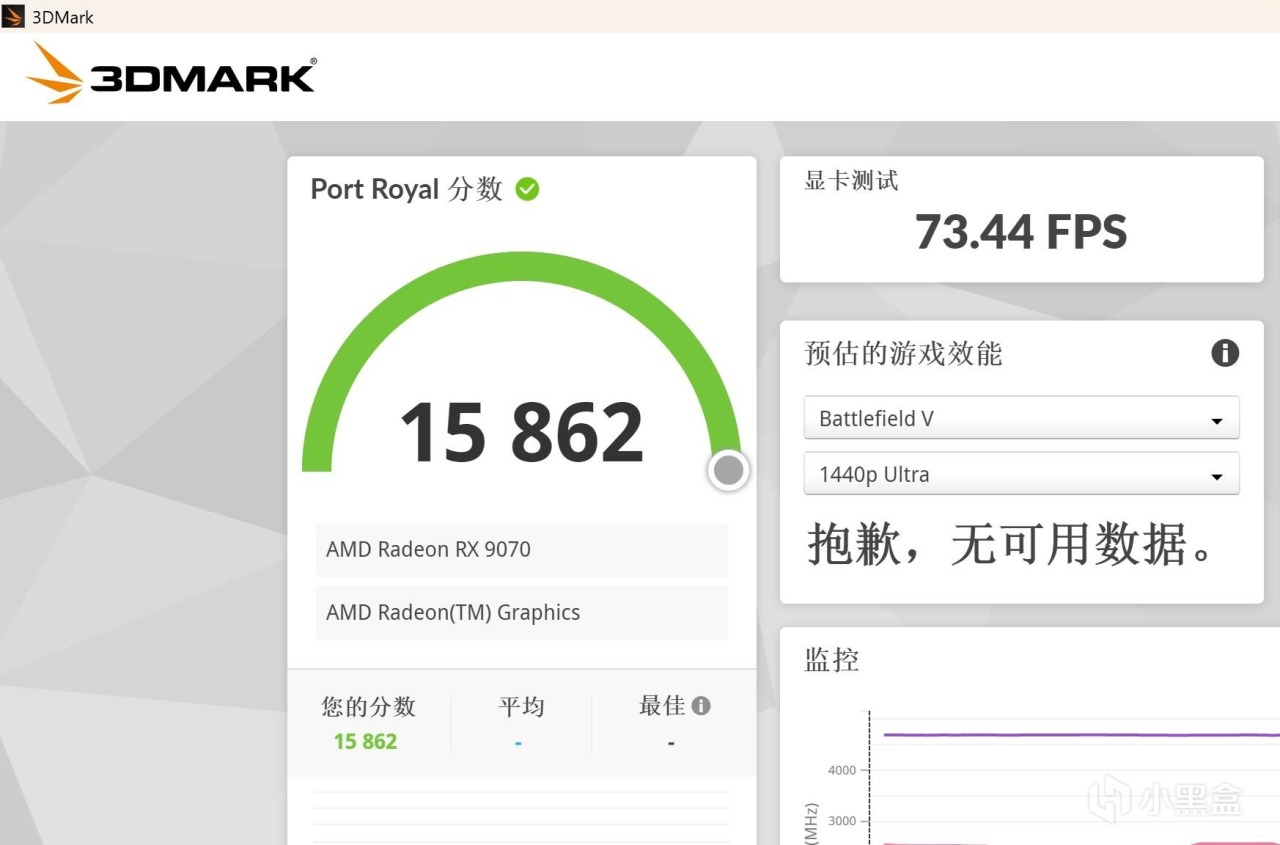Click the 平均 column label
This screenshot has width=1280, height=845.
coord(521,706)
